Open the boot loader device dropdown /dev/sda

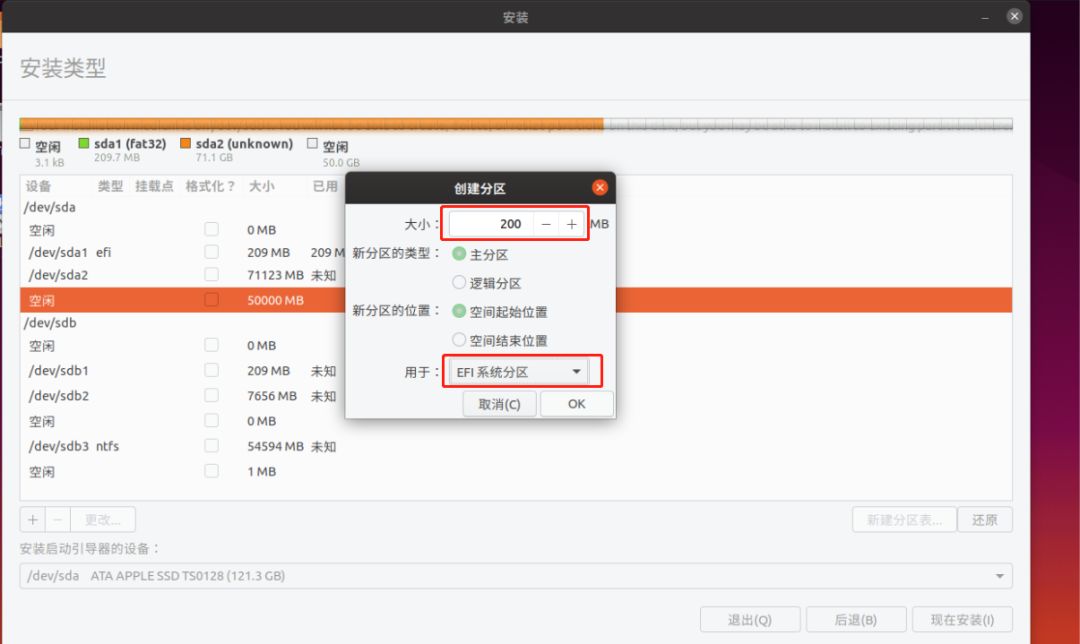click(516, 576)
